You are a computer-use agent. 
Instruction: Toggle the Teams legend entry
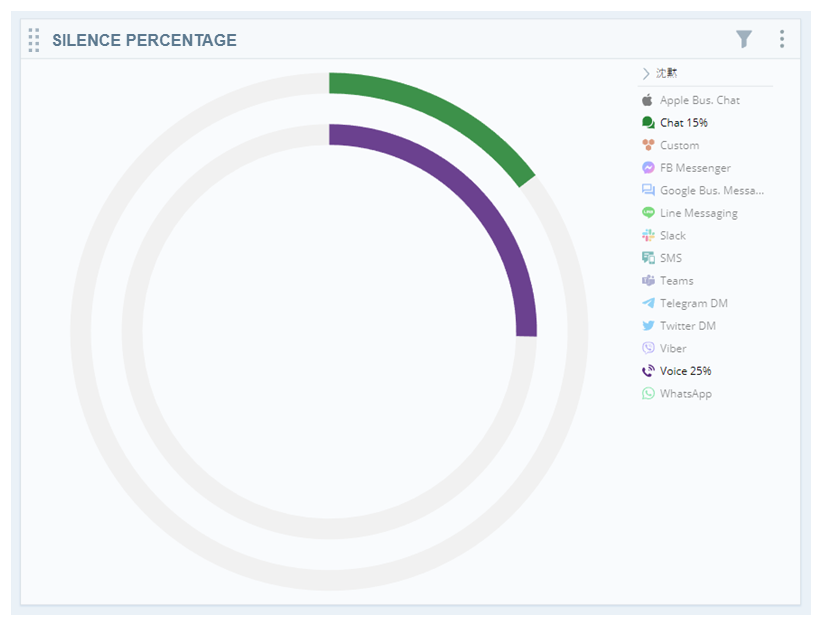tap(667, 281)
